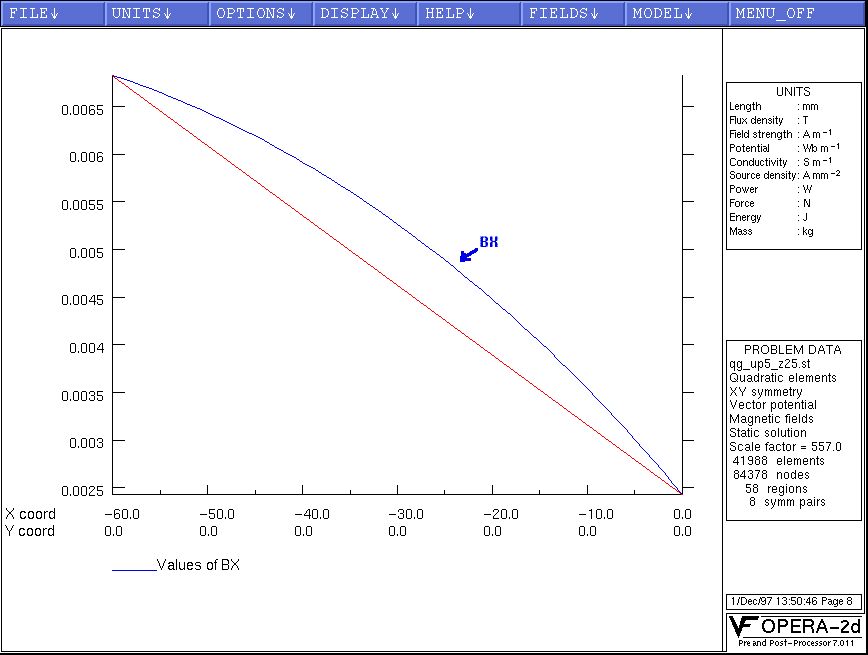Click the 0.003 y-axis label
Screen dimensions: 868x655
tap(86, 443)
